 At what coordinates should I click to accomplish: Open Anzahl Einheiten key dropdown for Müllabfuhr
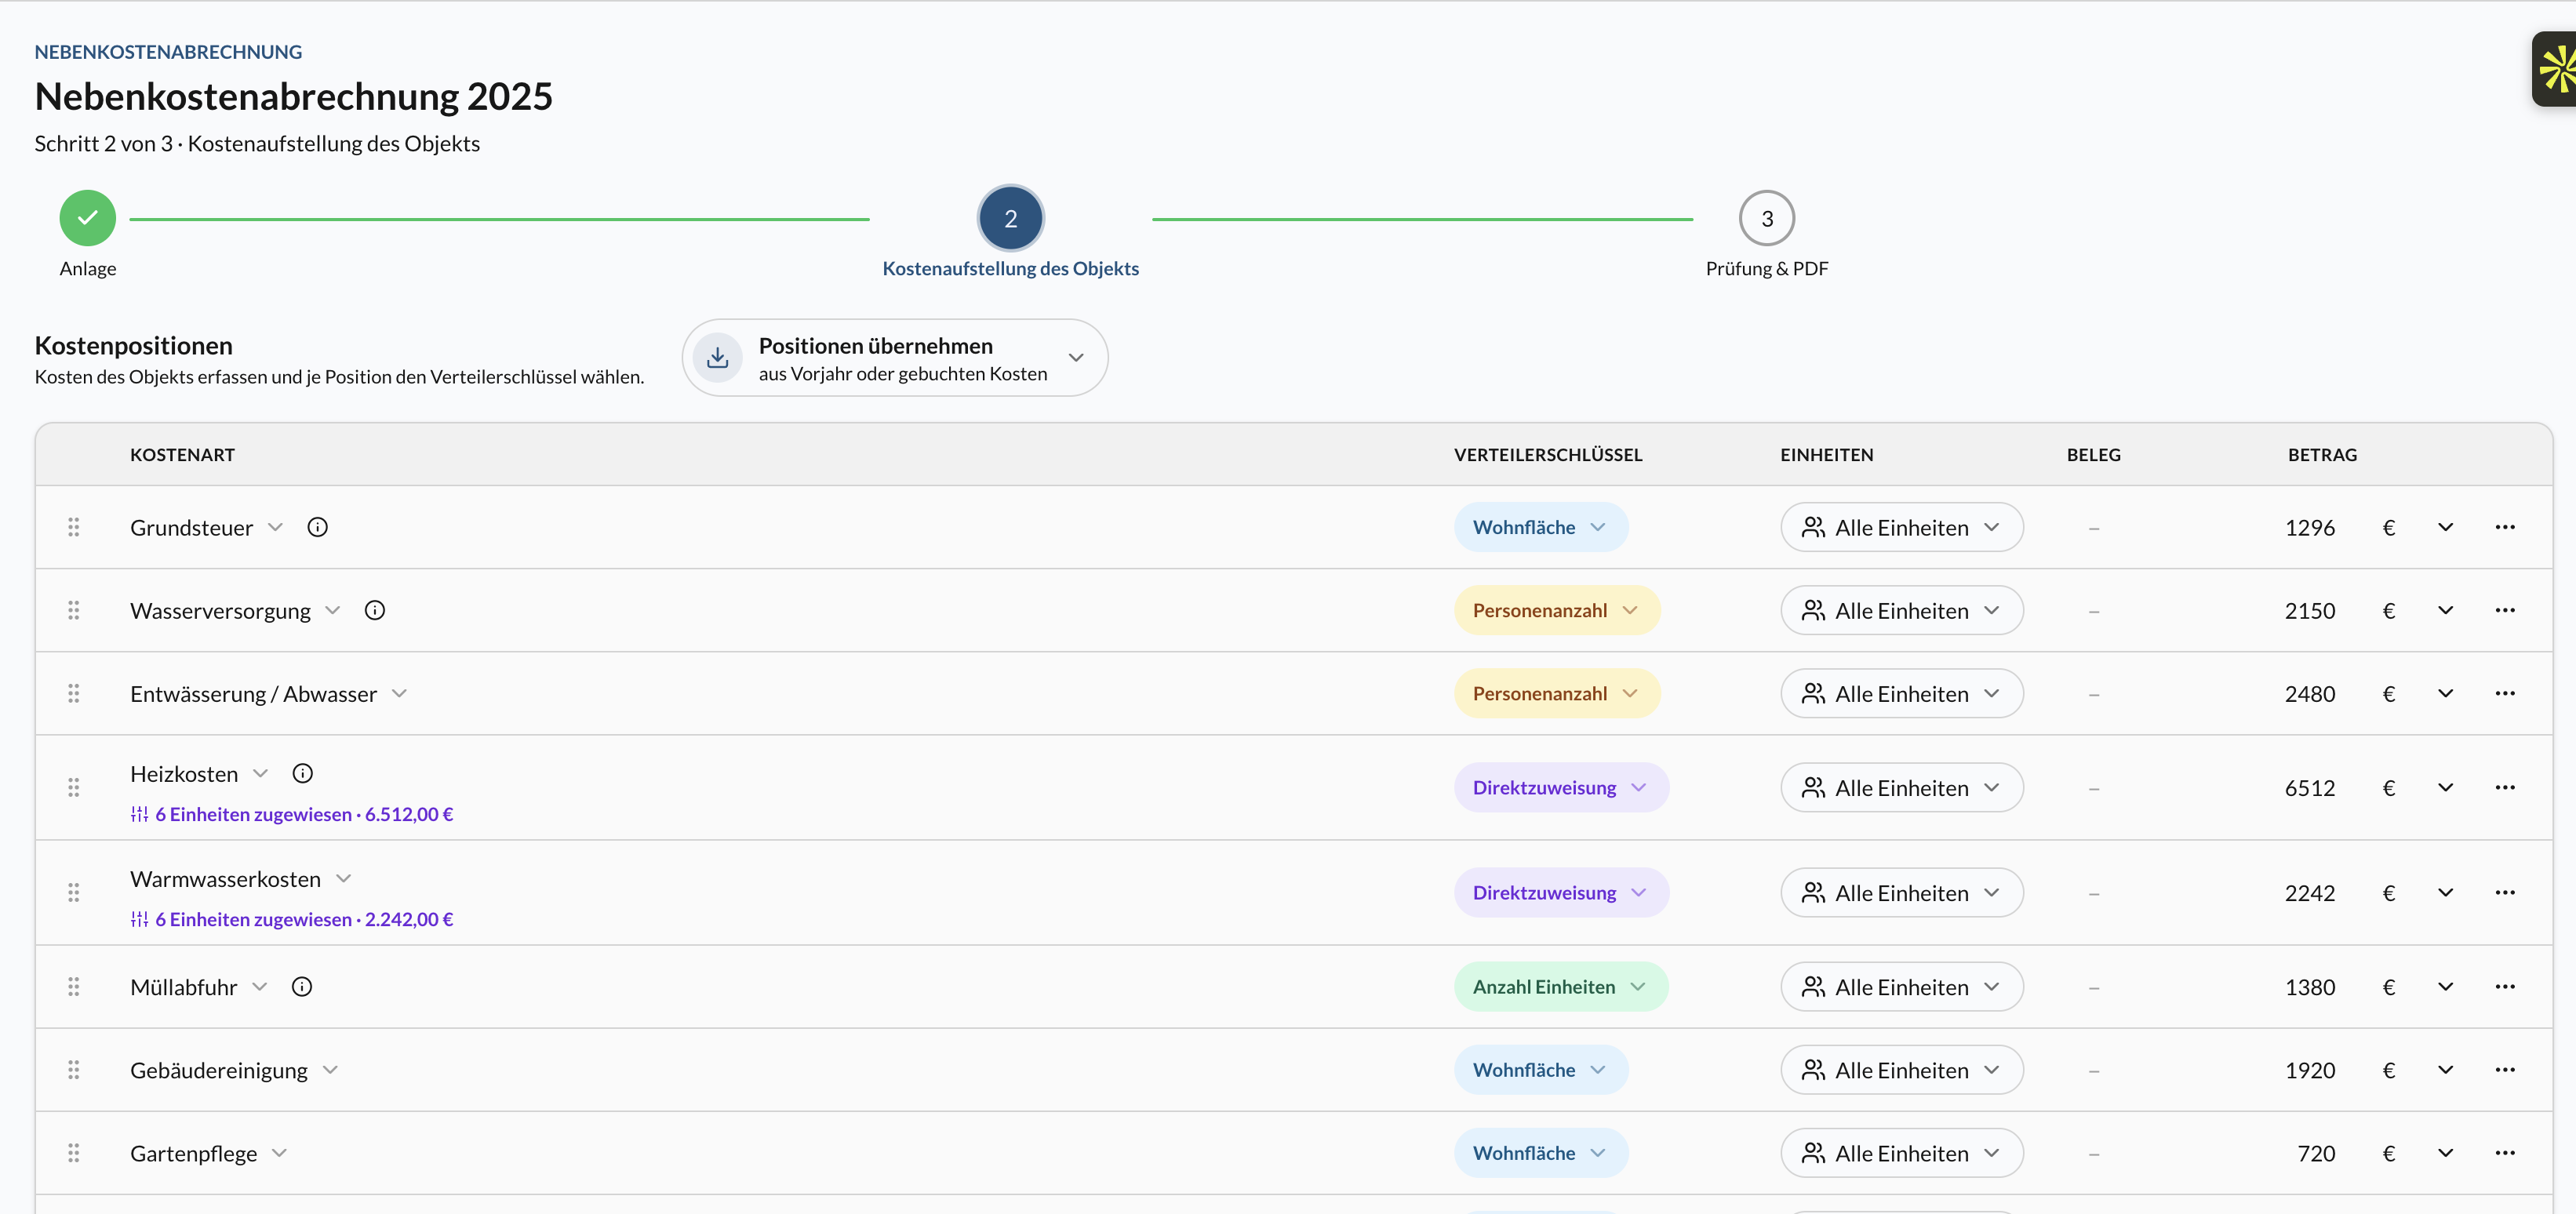click(x=1560, y=986)
